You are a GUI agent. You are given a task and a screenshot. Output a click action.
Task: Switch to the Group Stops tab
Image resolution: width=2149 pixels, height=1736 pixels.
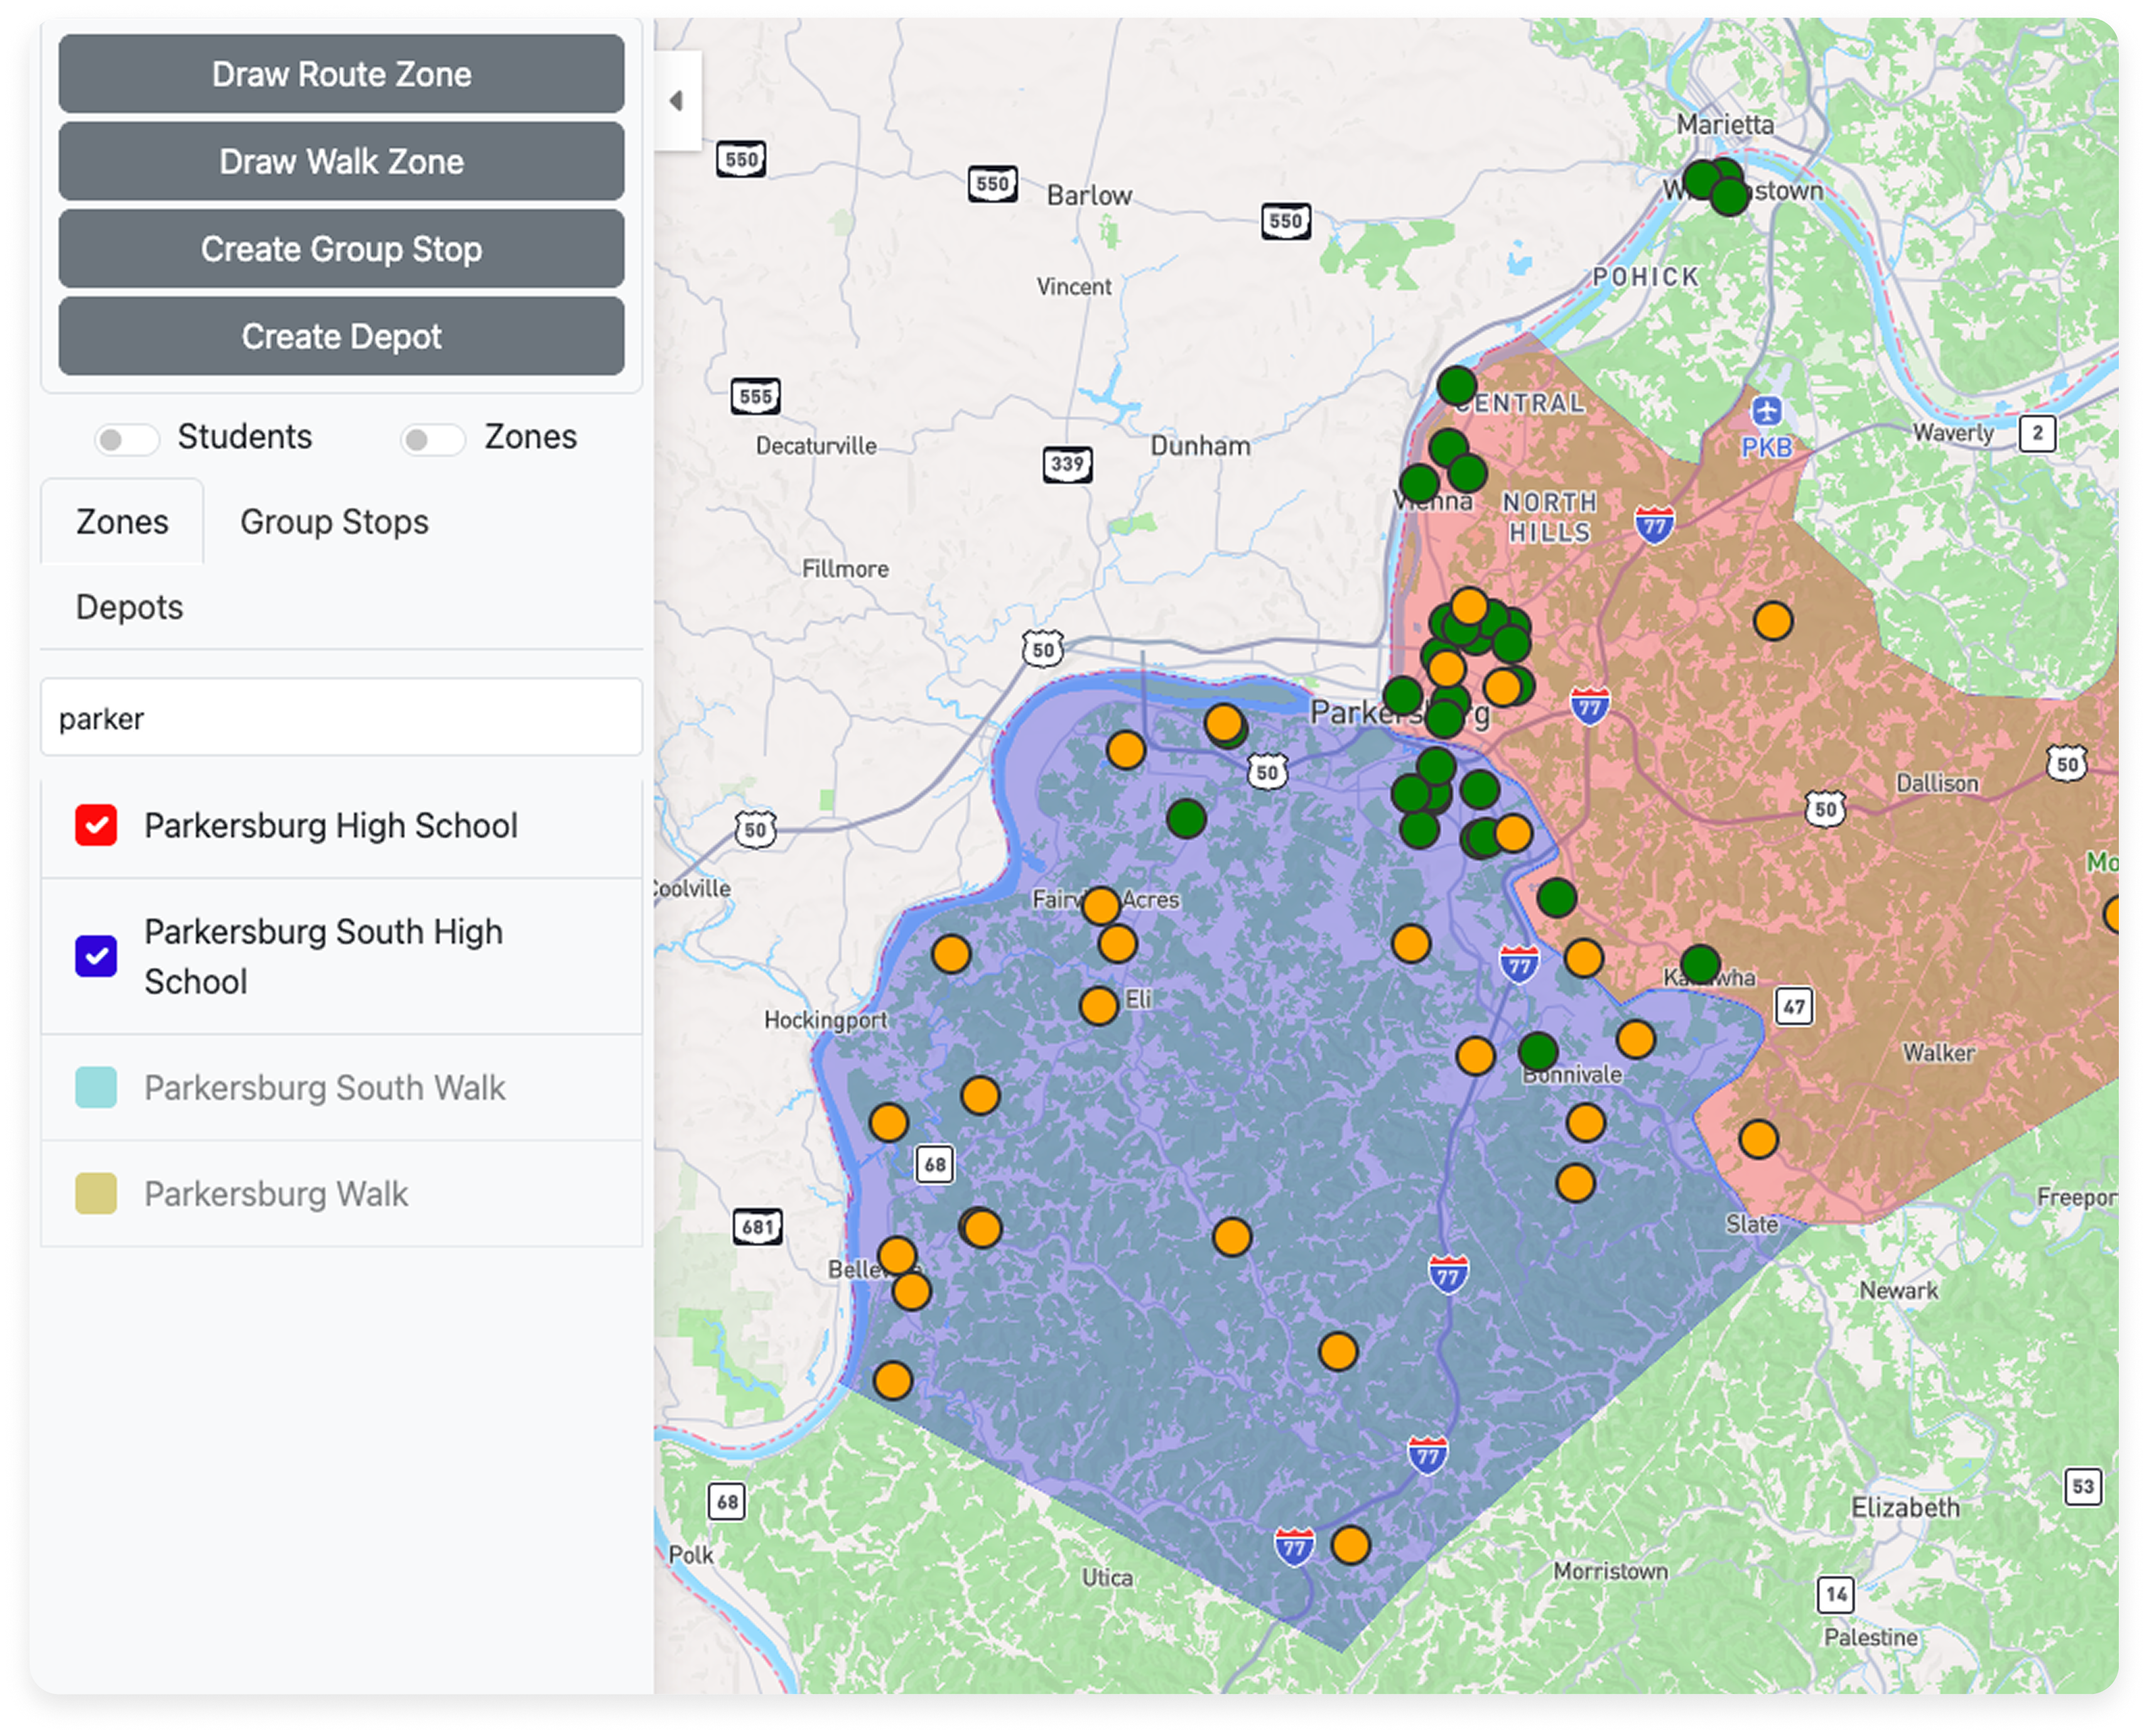point(334,522)
